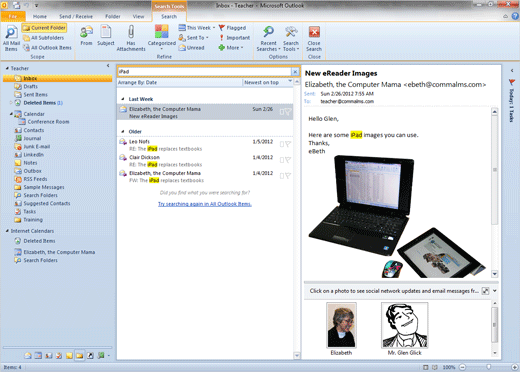
Task: Open Recent Searches magnifier icon
Action: point(268,32)
